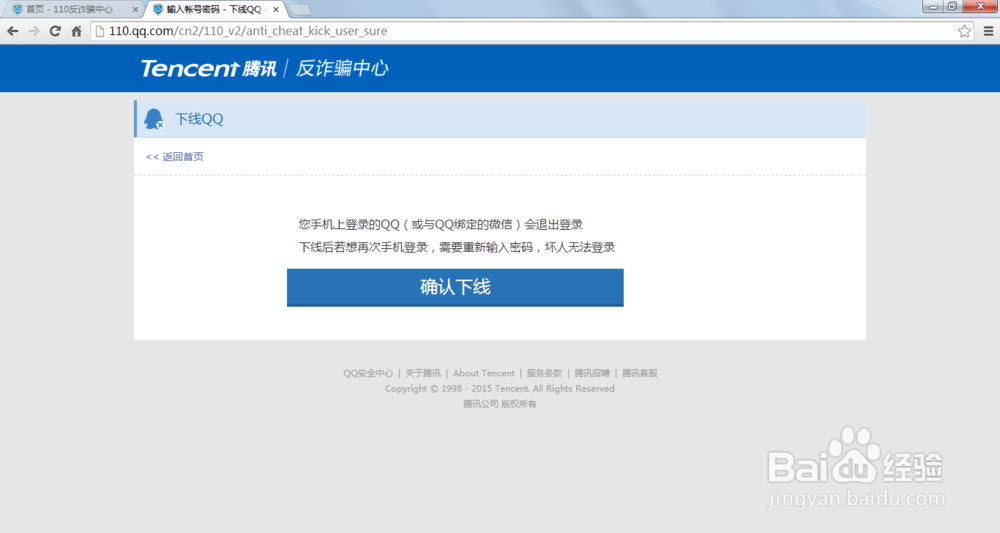Click the Tencent 腾讯 logo
Viewport: 1000px width, 533px height.
209,68
